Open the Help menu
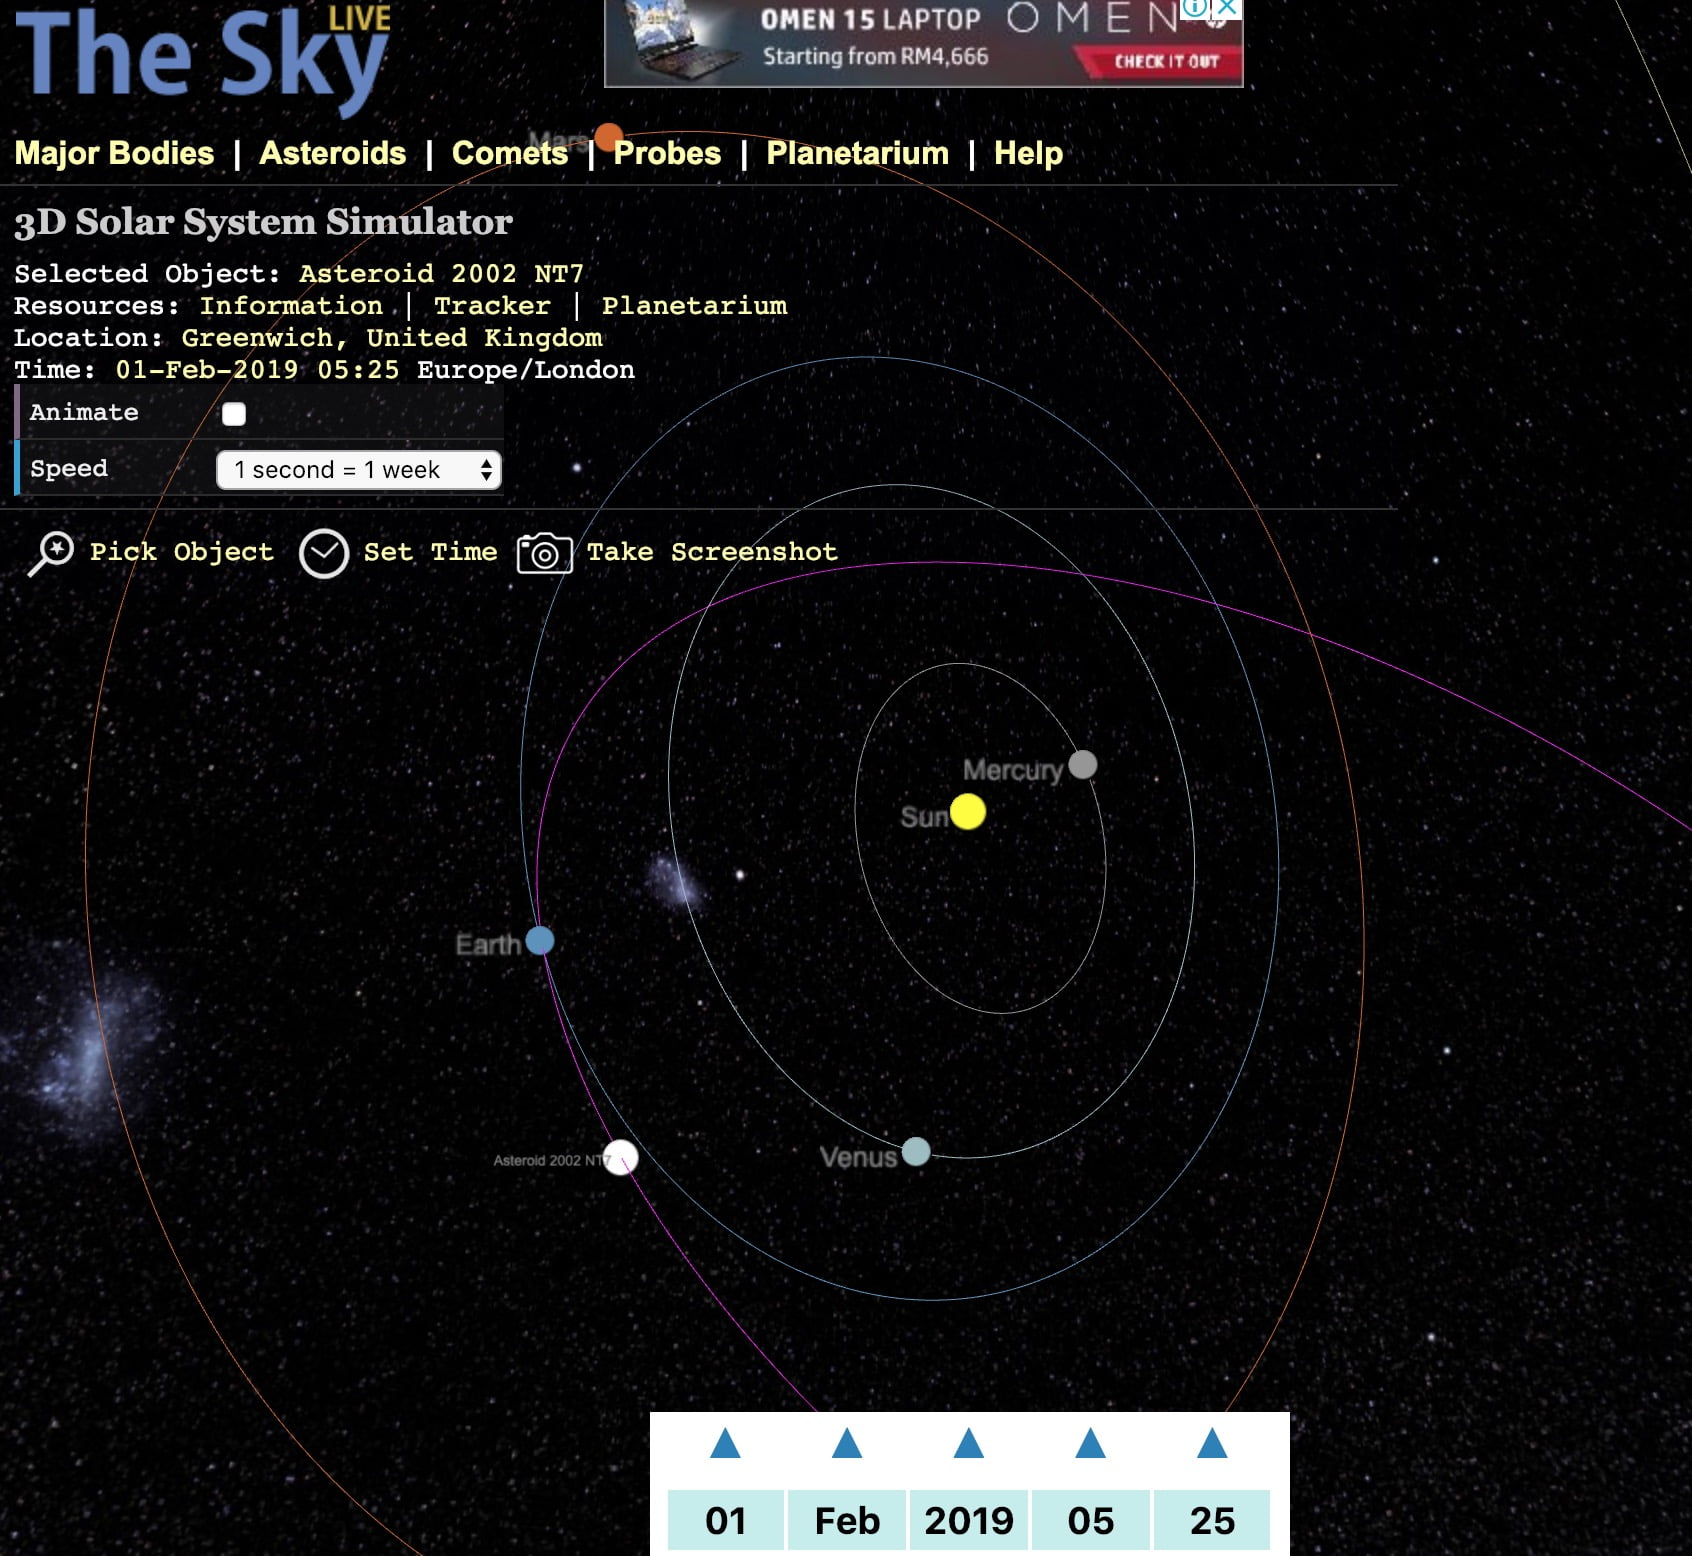This screenshot has width=1692, height=1556. 1028,153
